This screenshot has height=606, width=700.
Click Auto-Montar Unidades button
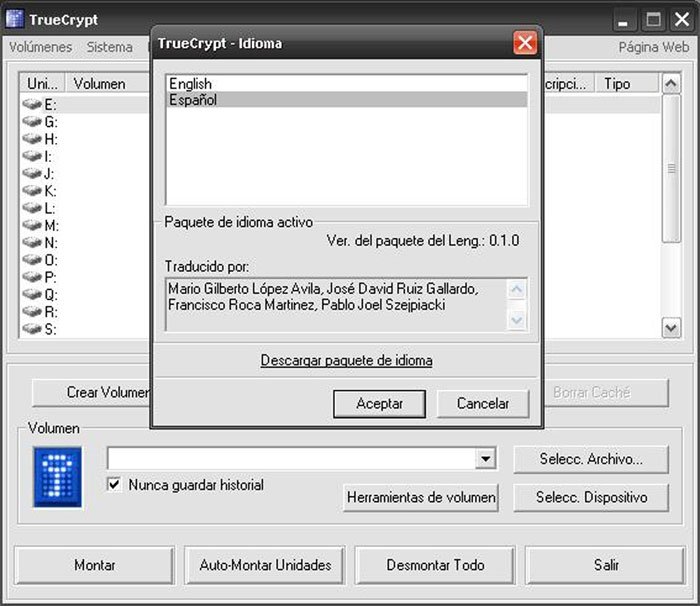coord(265,565)
